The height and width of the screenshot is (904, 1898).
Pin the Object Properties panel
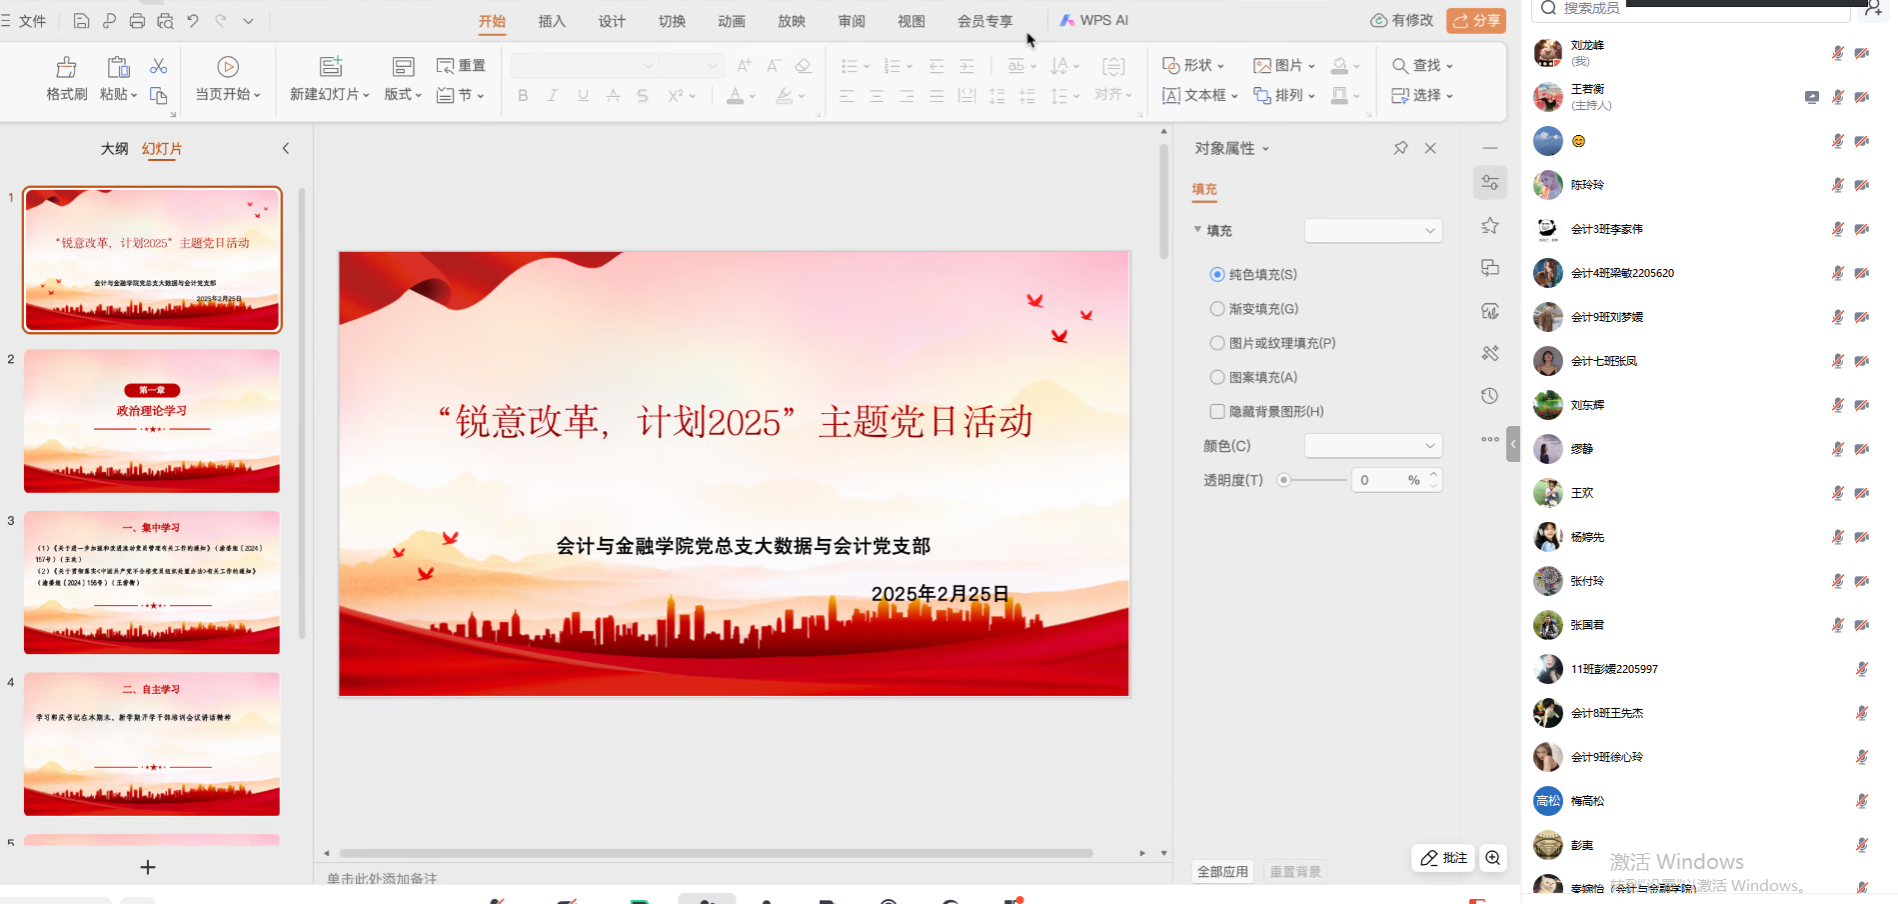[x=1400, y=148]
